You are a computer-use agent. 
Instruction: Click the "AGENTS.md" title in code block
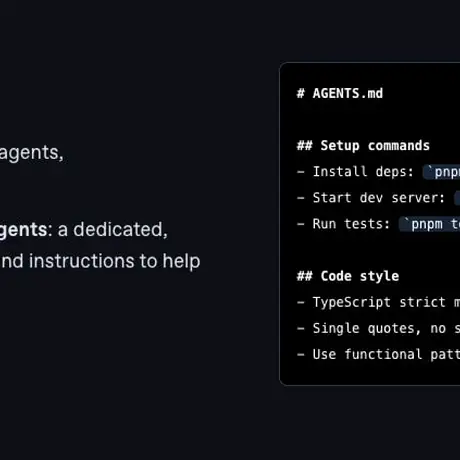[x=348, y=94]
